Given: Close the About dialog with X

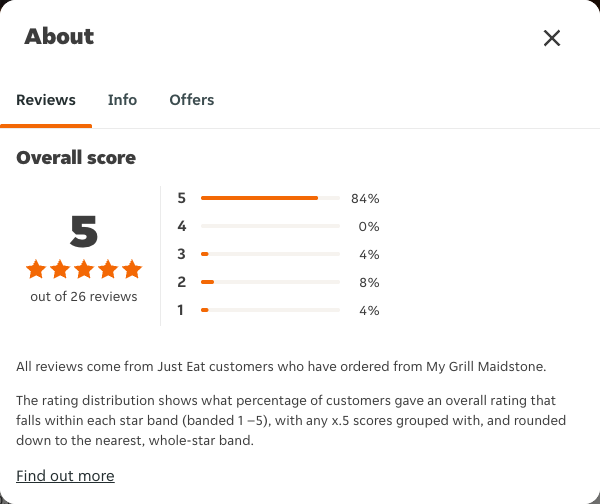Looking at the screenshot, I should pos(552,38).
